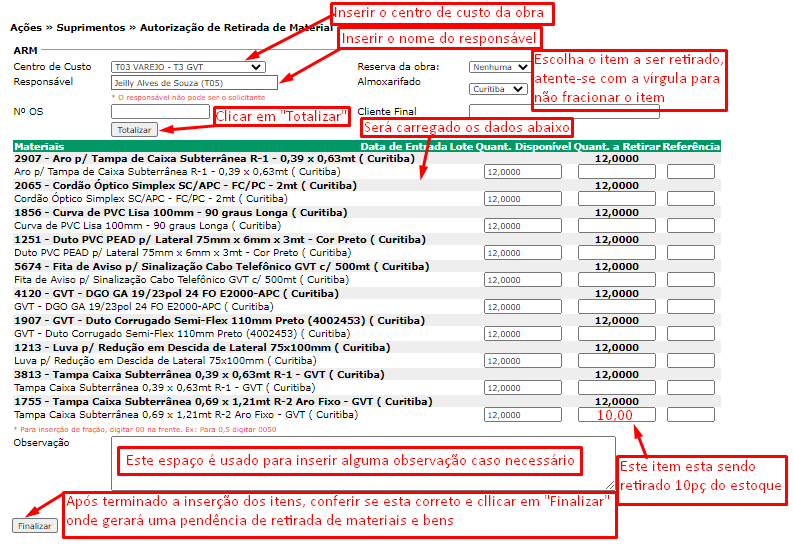
Task: Expand the Reserva da obra dropdown
Action: pos(499,67)
